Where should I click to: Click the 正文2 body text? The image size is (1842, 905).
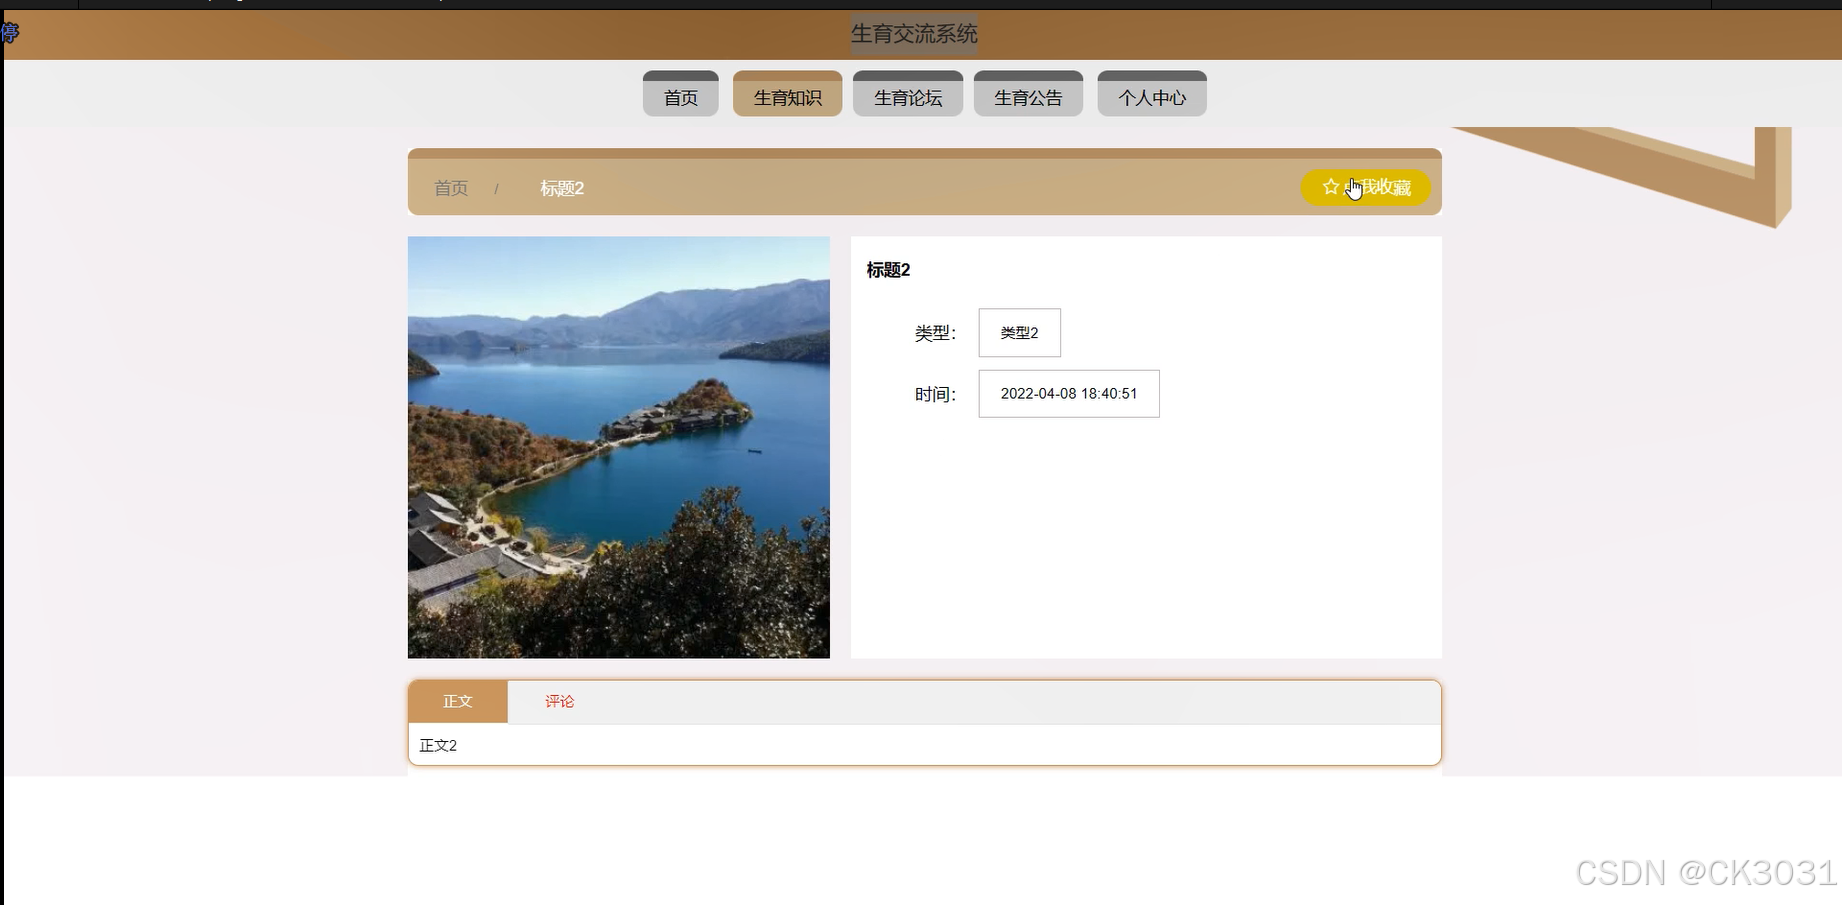(x=438, y=745)
